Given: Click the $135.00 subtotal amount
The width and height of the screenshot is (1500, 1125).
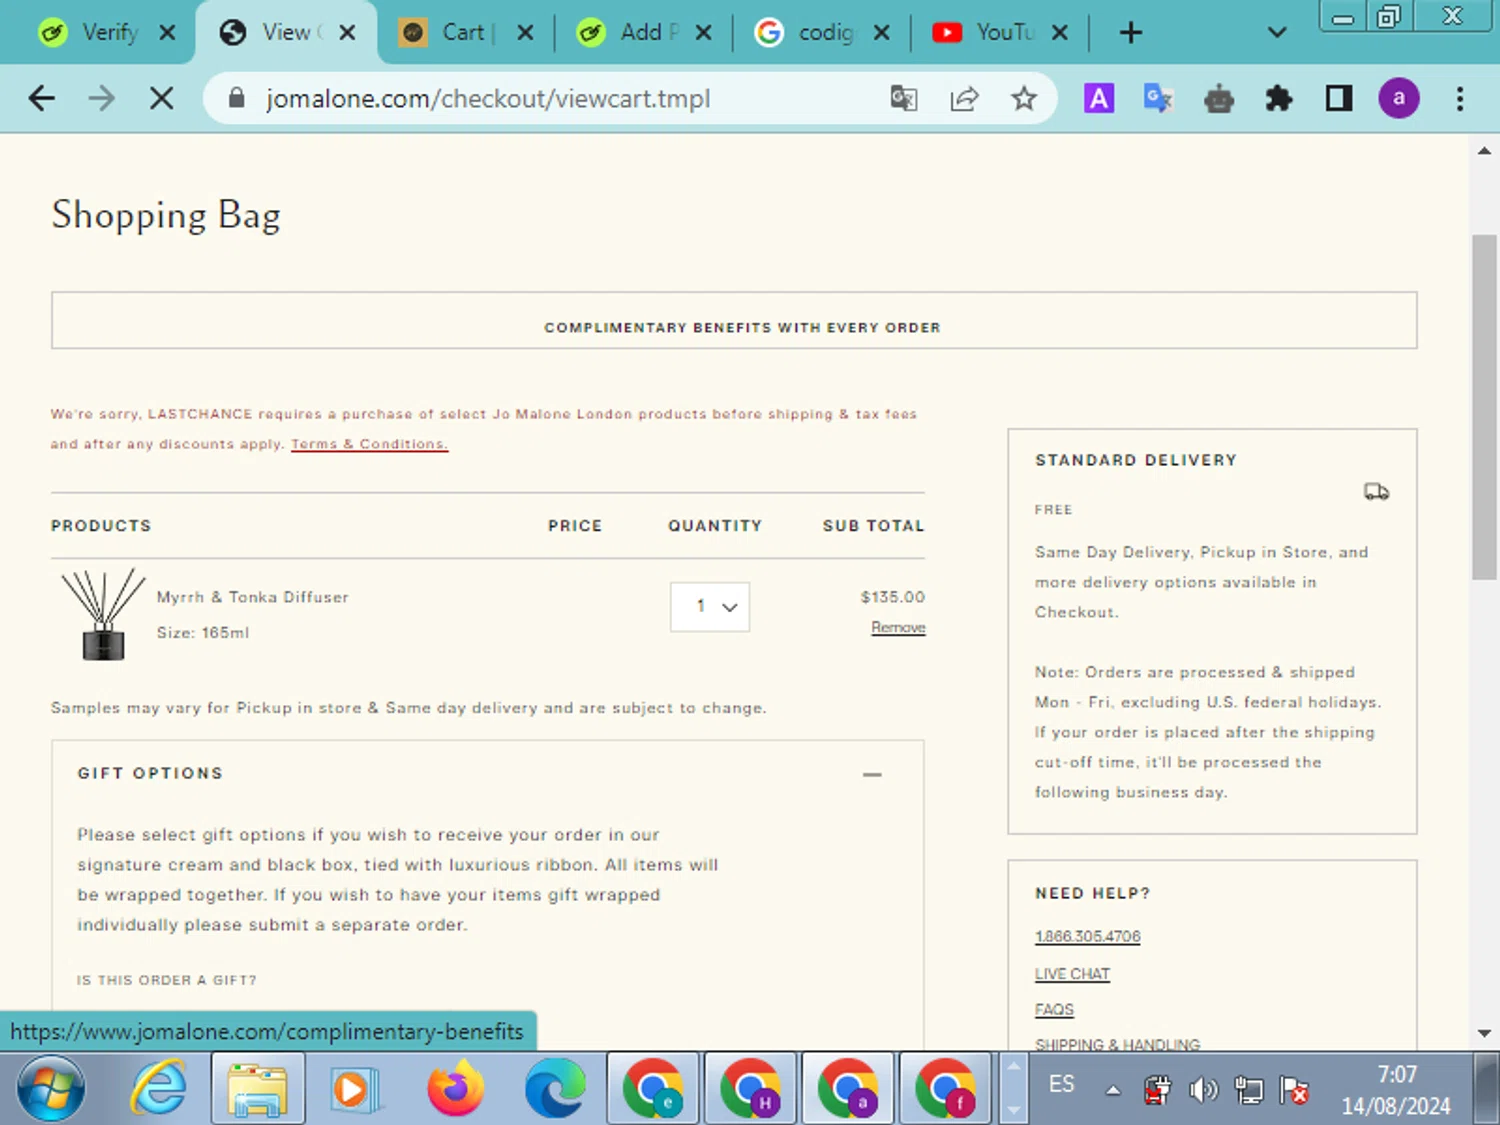Looking at the screenshot, I should click(x=893, y=597).
